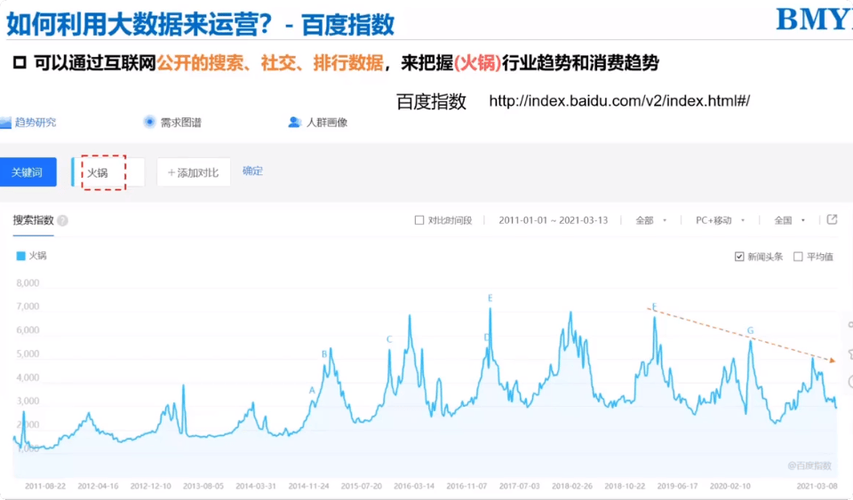The image size is (853, 500).
Task: Expand the 全部 time span dropdown
Action: point(651,220)
